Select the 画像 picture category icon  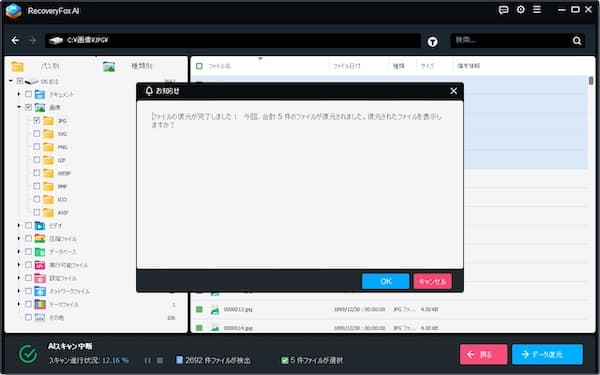40,108
